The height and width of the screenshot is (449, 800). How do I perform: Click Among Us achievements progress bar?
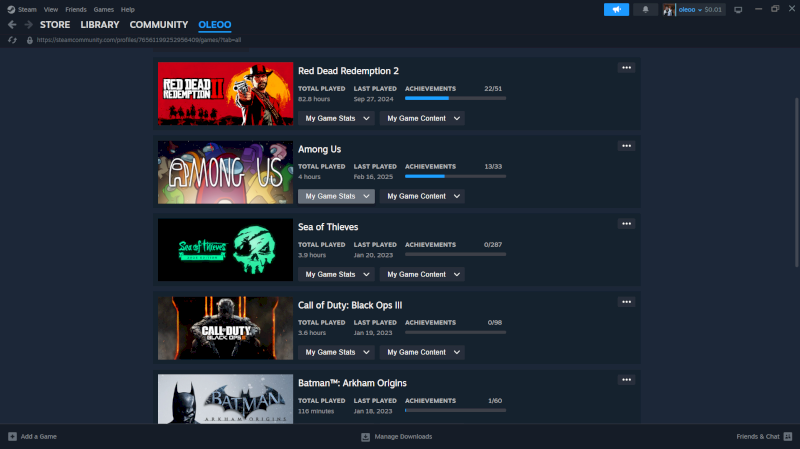pos(456,176)
